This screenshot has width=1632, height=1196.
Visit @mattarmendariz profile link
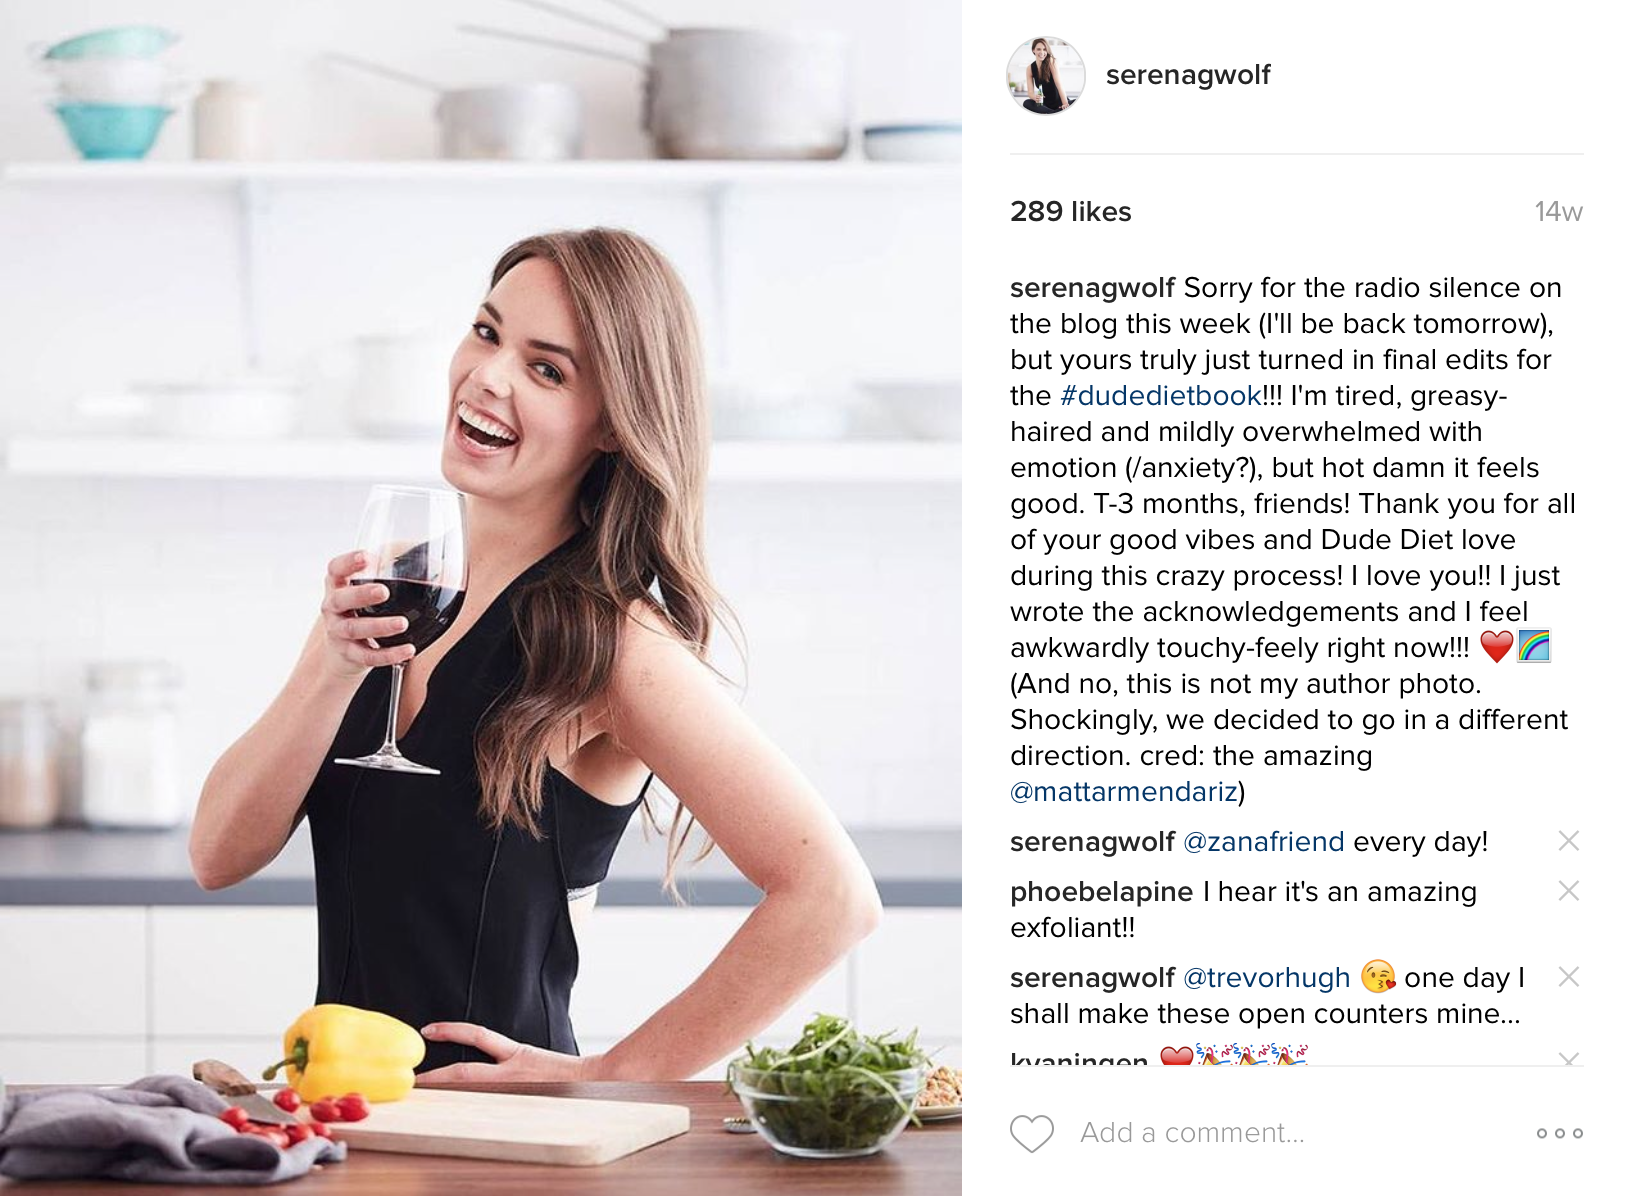pyautogui.click(x=1124, y=792)
